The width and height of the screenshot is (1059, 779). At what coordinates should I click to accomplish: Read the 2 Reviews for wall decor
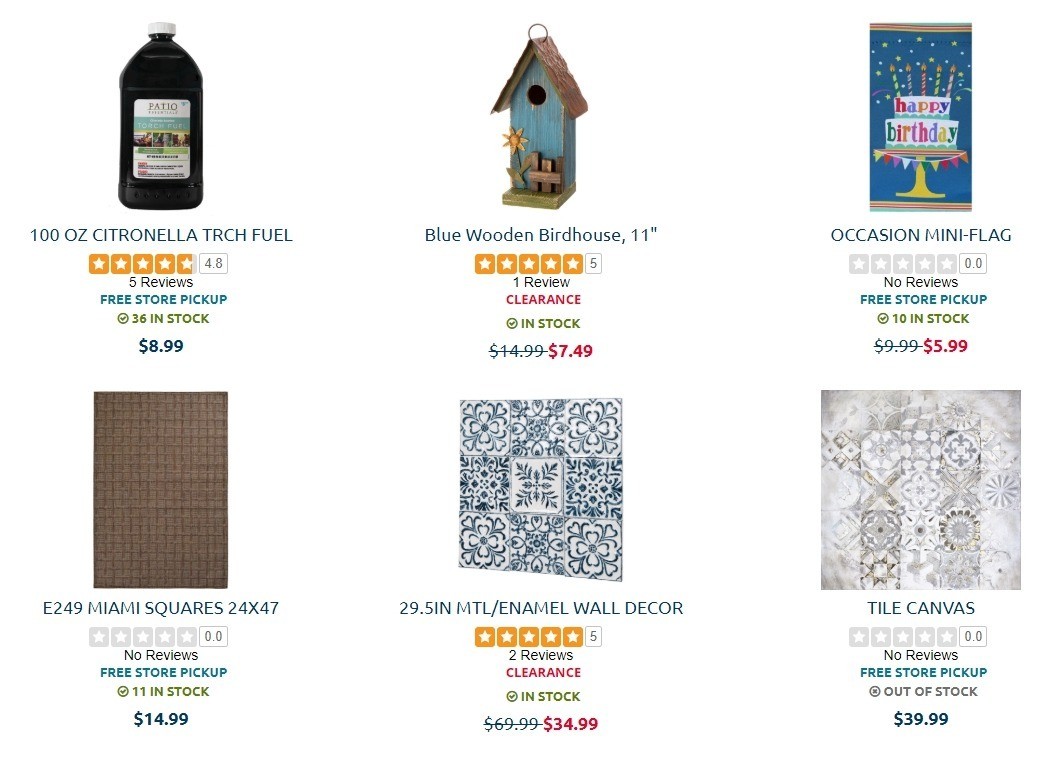[x=540, y=655]
